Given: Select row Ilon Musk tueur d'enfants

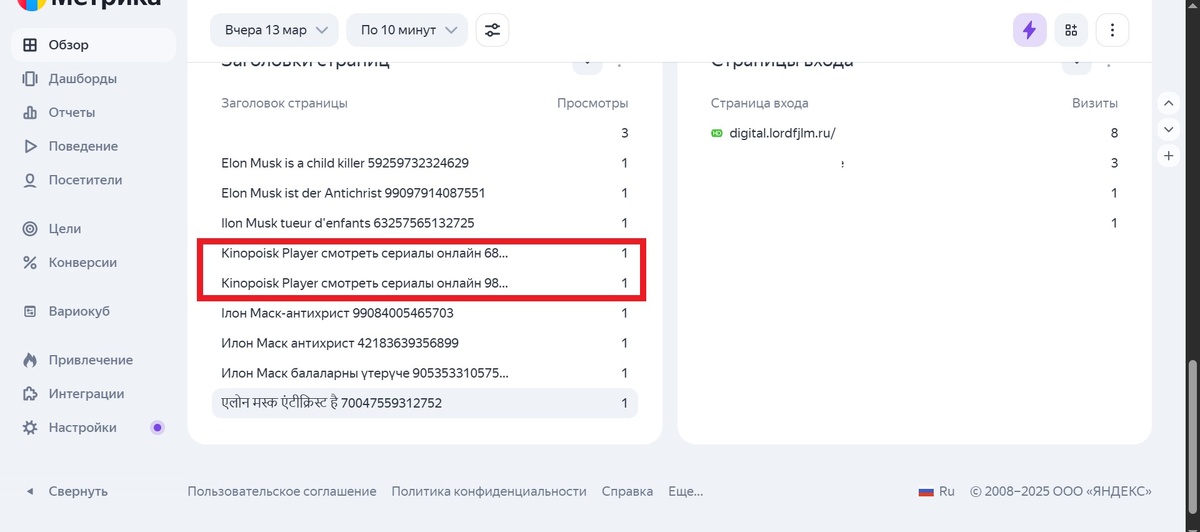Looking at the screenshot, I should [x=425, y=223].
